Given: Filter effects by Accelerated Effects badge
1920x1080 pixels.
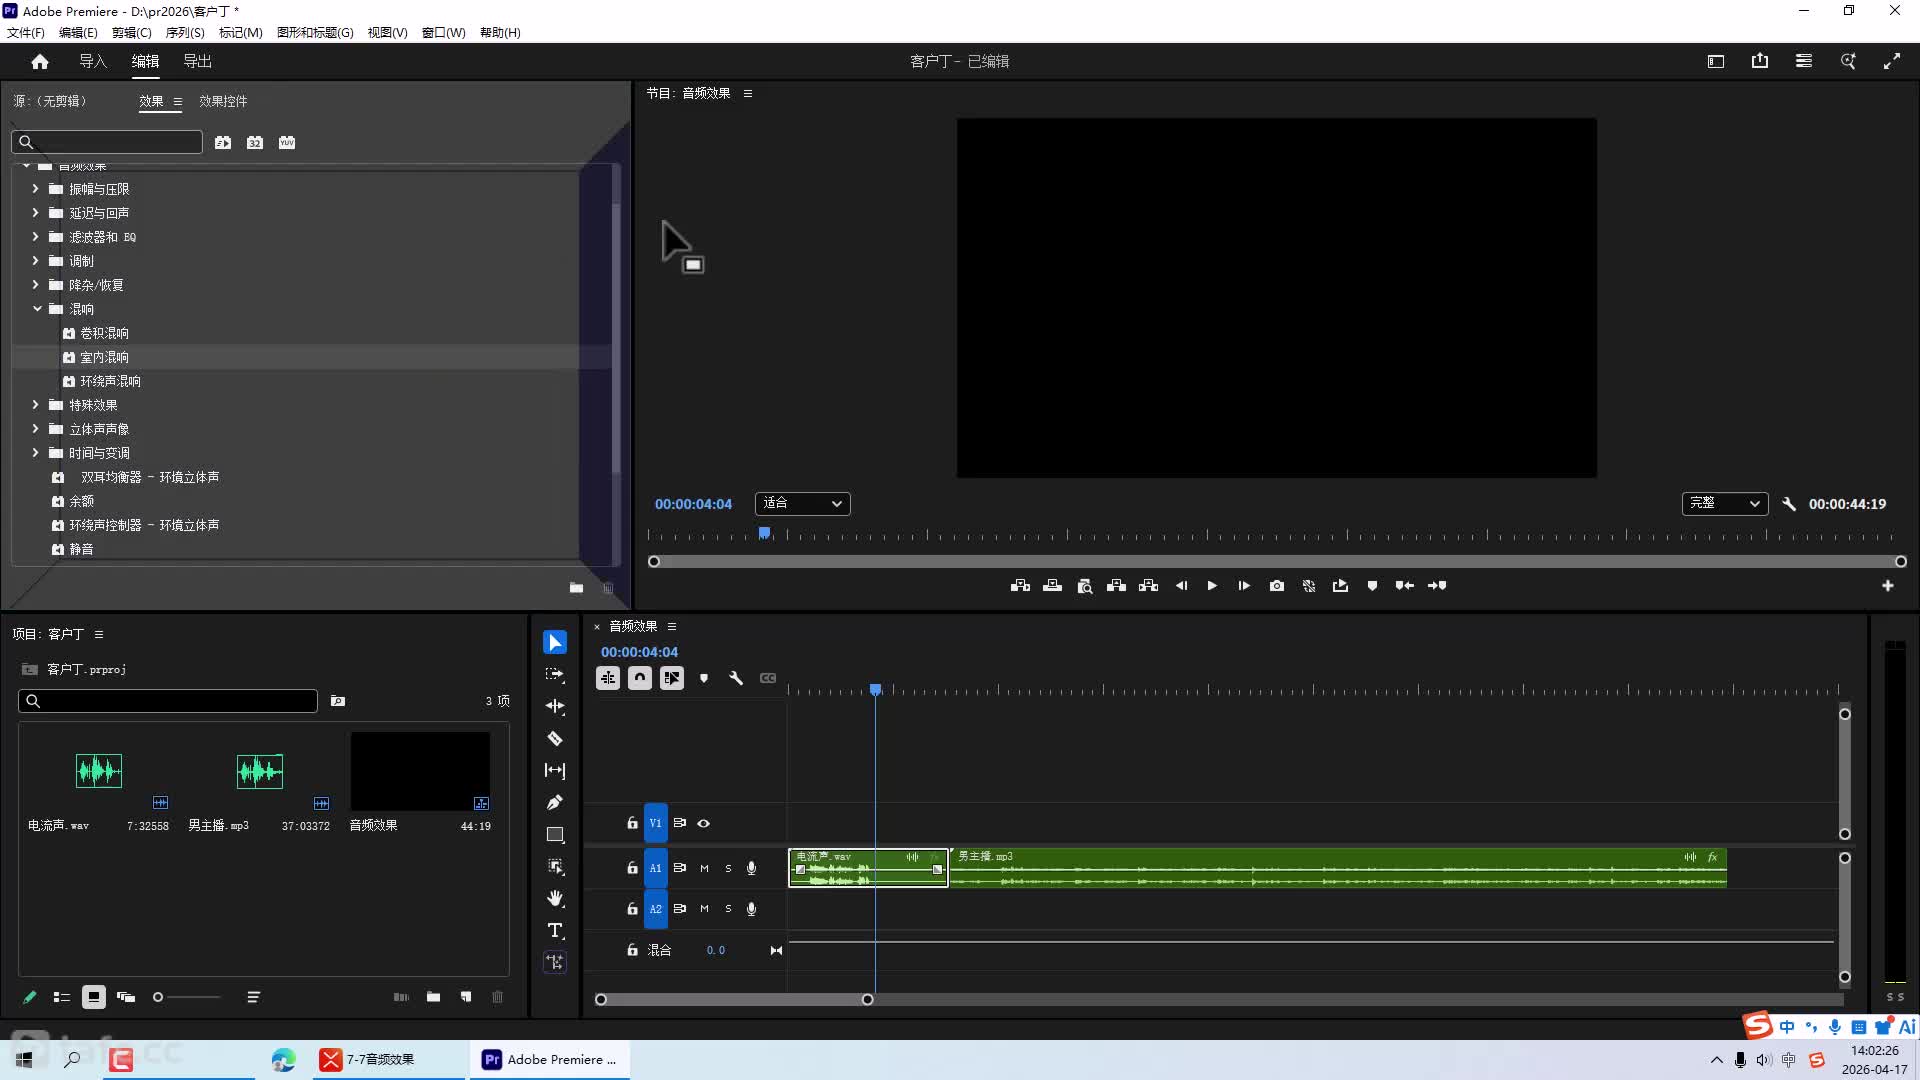Looking at the screenshot, I should click(223, 143).
